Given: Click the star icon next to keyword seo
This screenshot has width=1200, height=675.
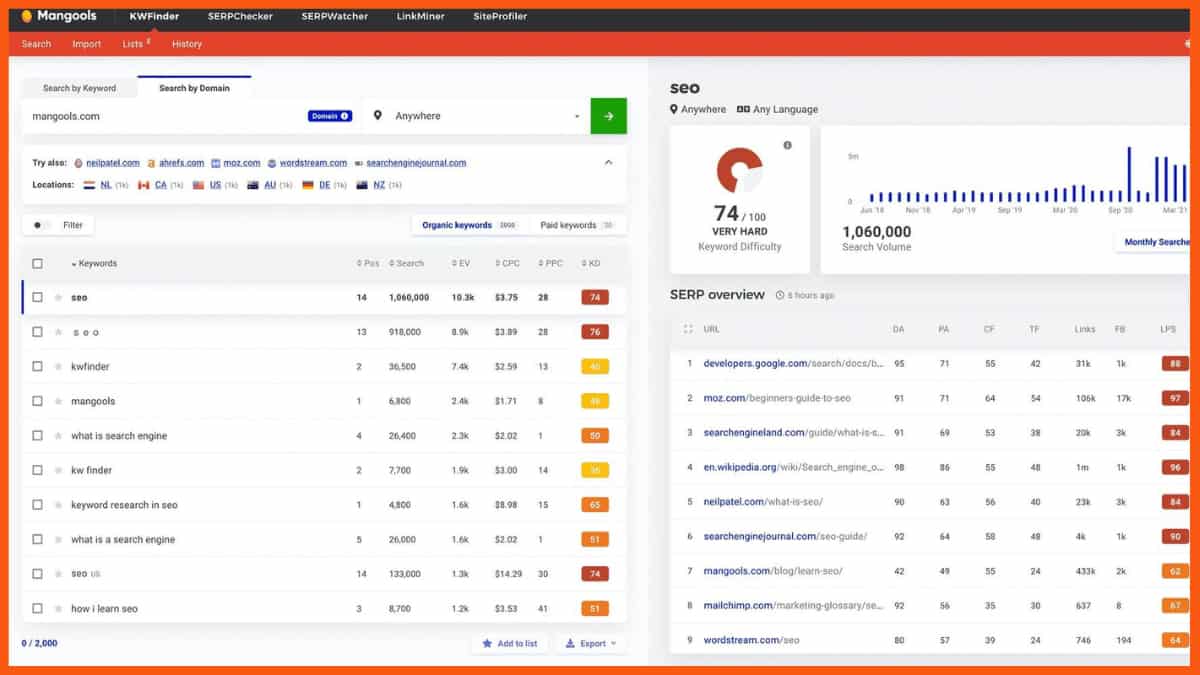Looking at the screenshot, I should pyautogui.click(x=60, y=297).
